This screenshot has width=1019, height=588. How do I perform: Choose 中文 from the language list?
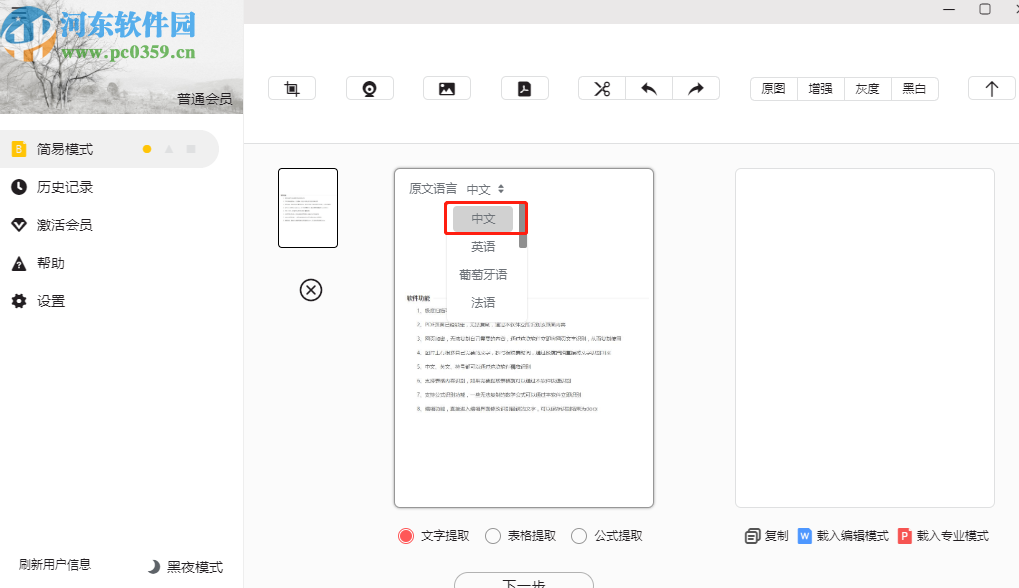pyautogui.click(x=483, y=218)
